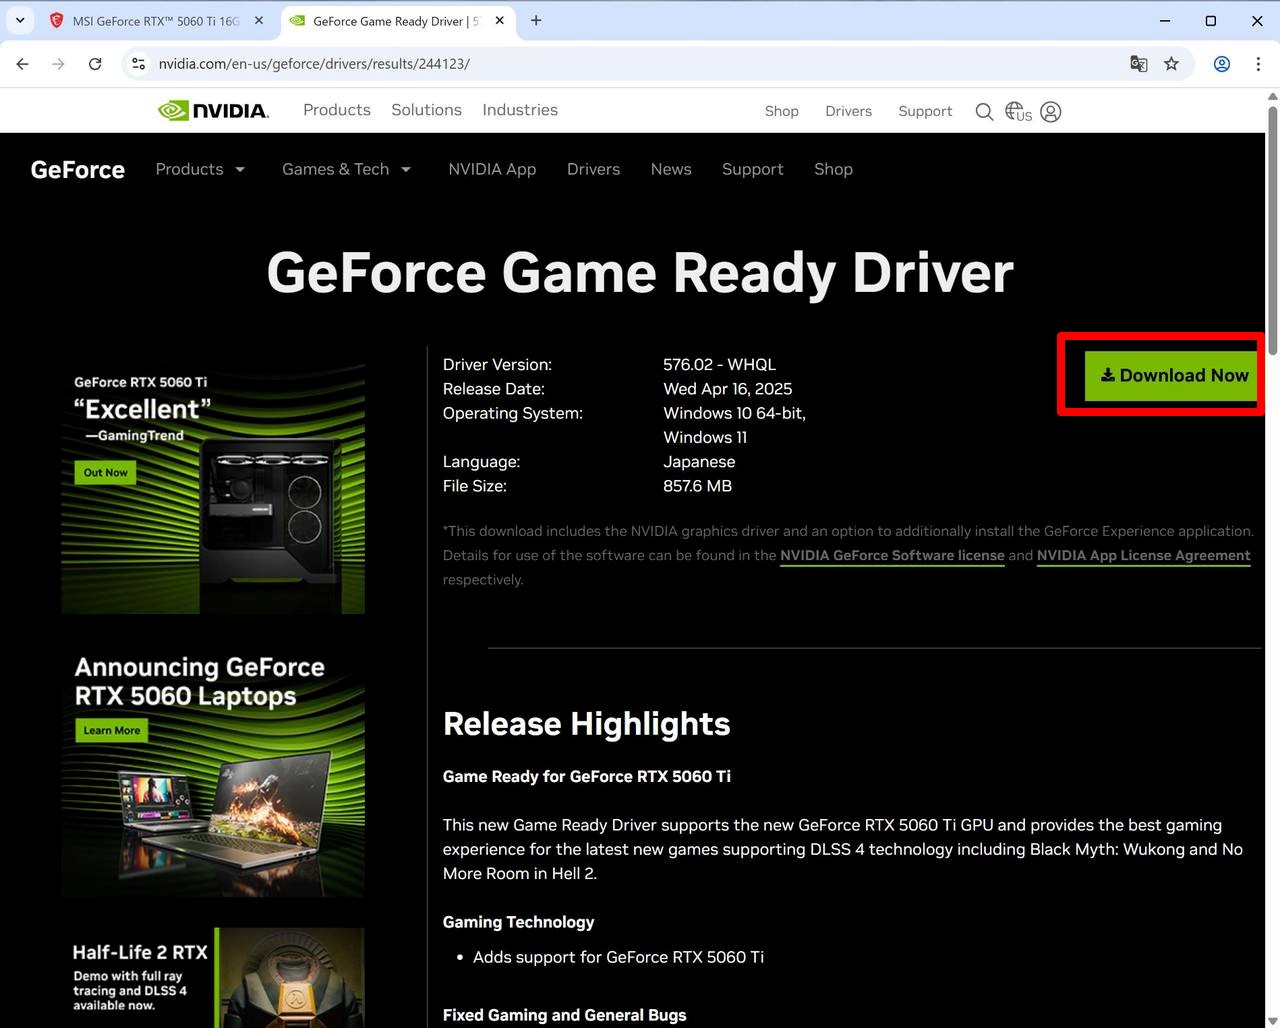
Task: Switch to MSI GeForce RTX 5060 Ti tab
Action: 157,20
